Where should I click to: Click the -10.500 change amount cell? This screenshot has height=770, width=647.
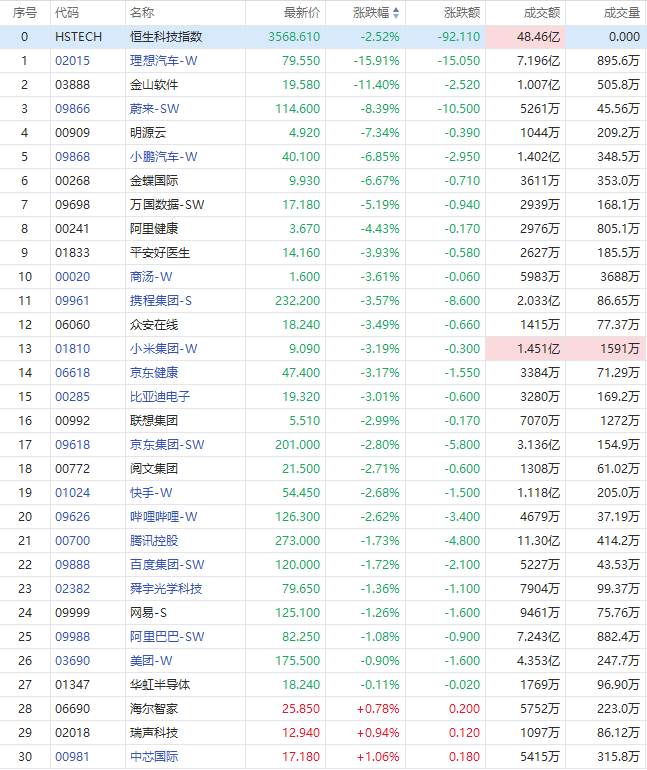pos(458,109)
